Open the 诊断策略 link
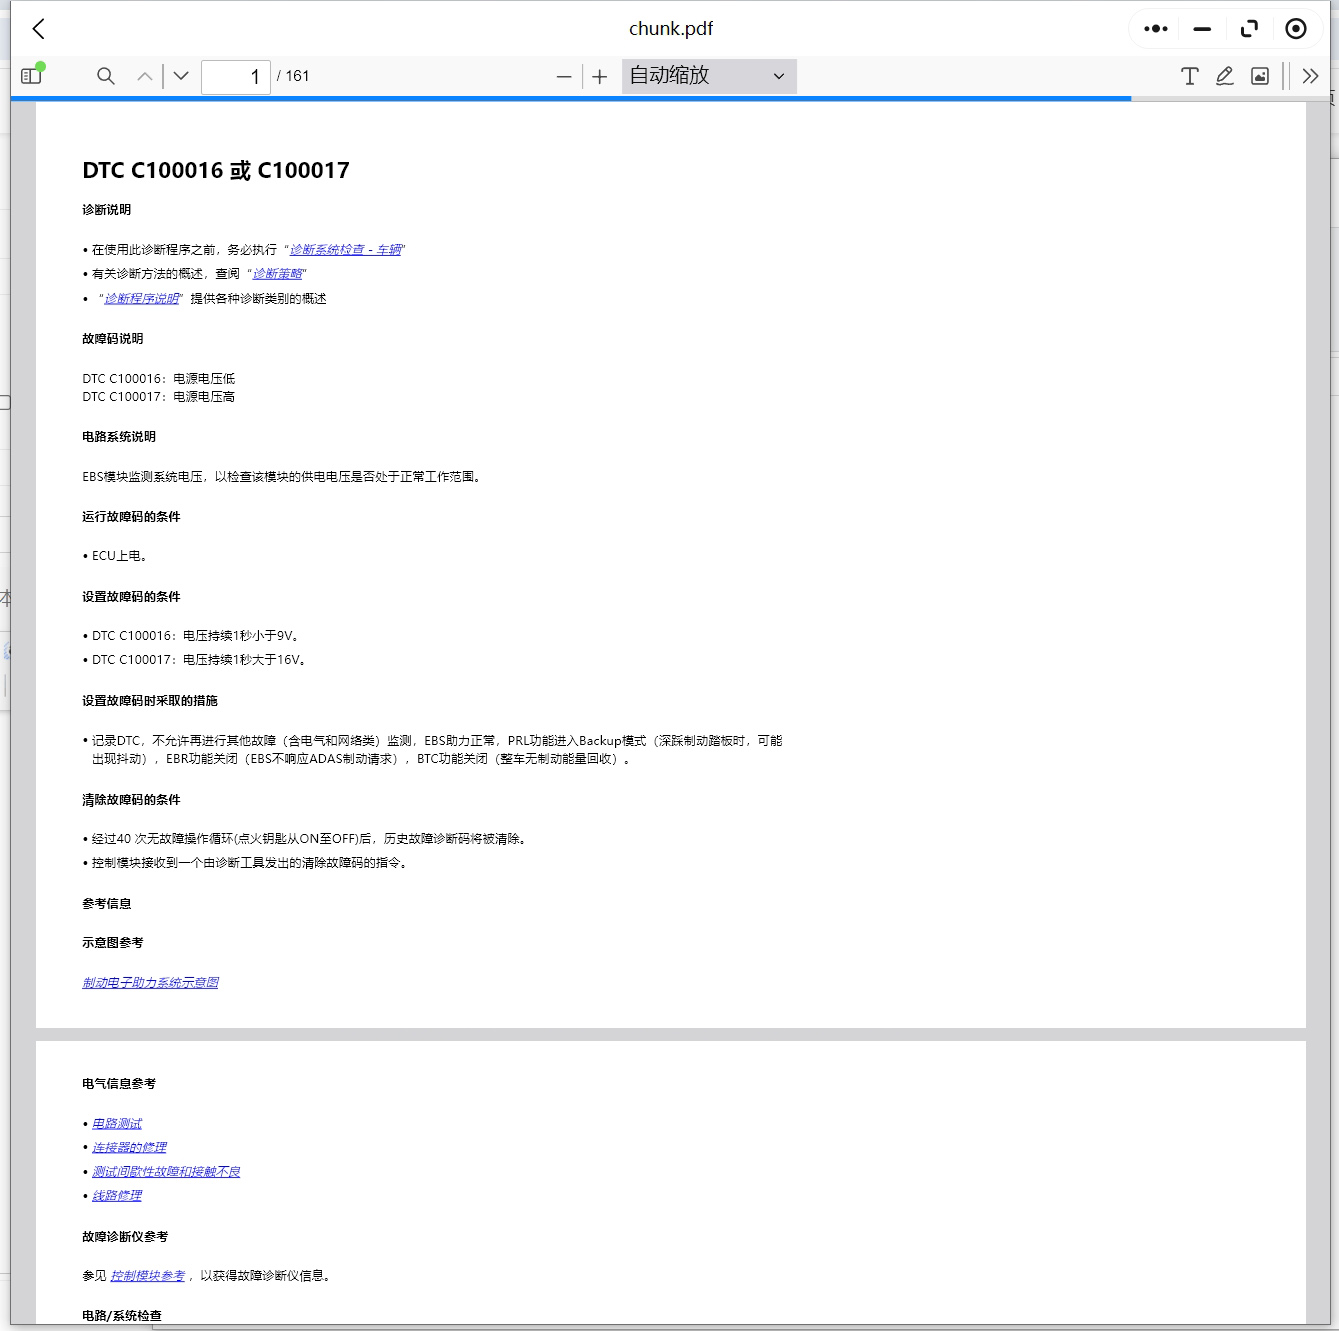1339x1331 pixels. click(277, 274)
